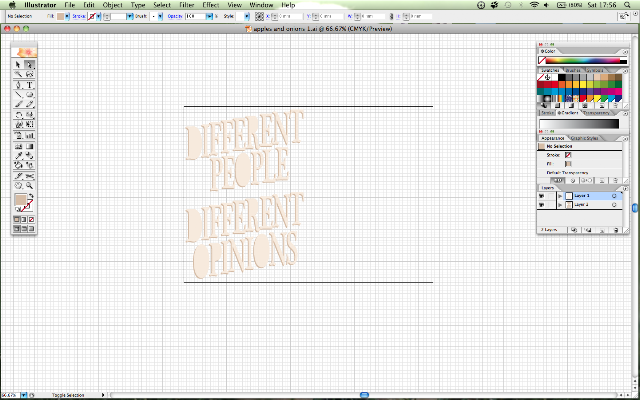The image size is (640, 400).
Task: Select the Pen tool
Action: point(18,85)
